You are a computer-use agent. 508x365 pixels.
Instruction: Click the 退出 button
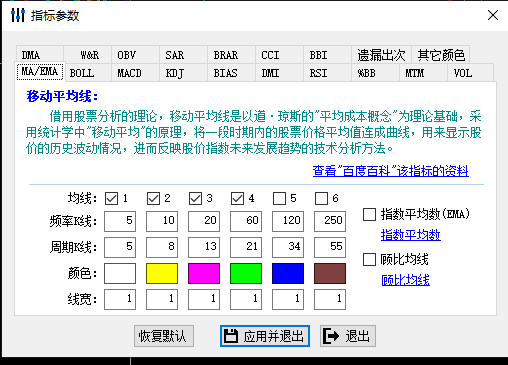coord(348,336)
